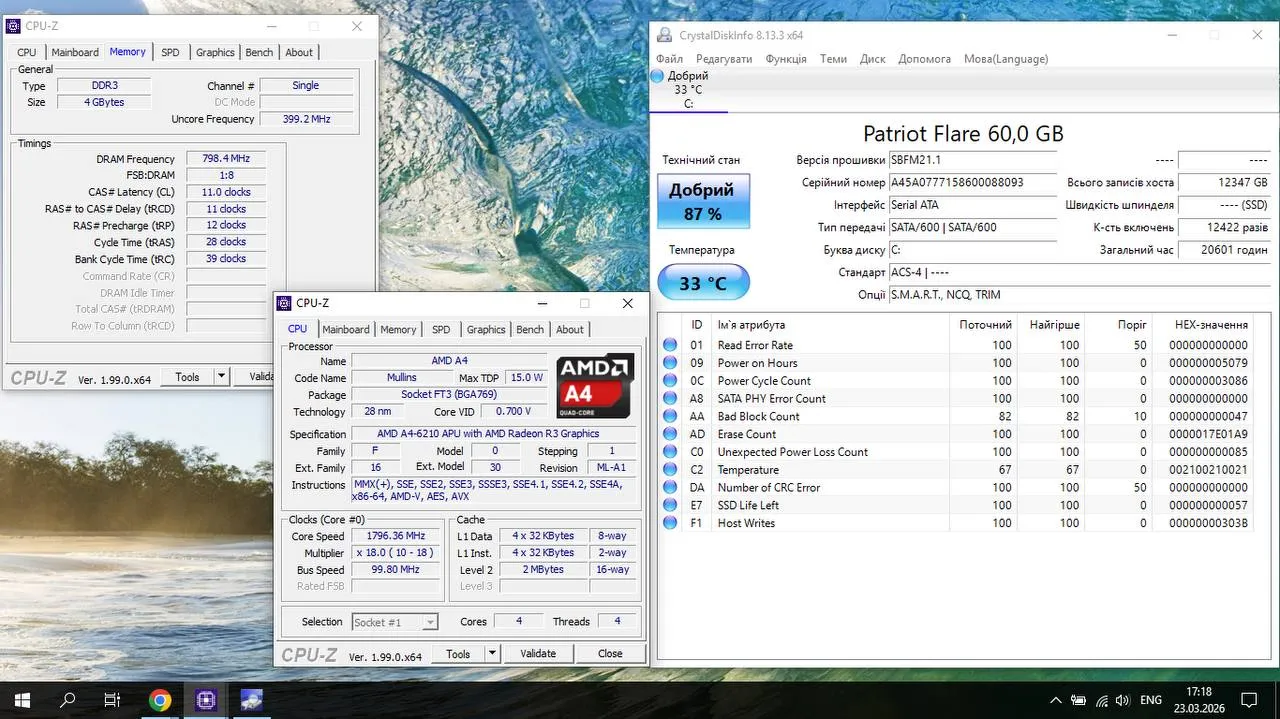Click Validate button in front CPU-Z

tap(538, 653)
